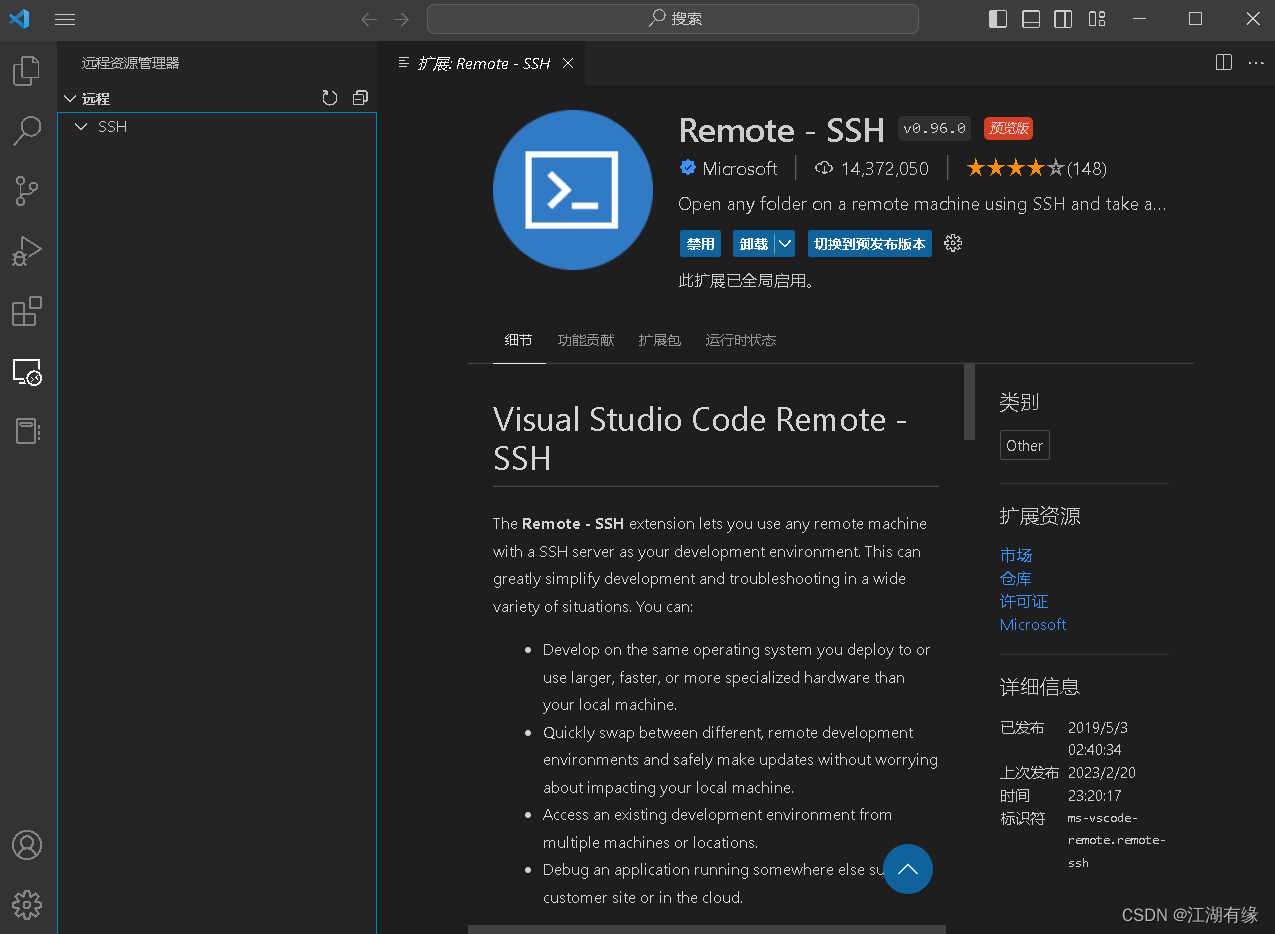
Task: Open the Run and Debug view
Action: pyautogui.click(x=27, y=251)
